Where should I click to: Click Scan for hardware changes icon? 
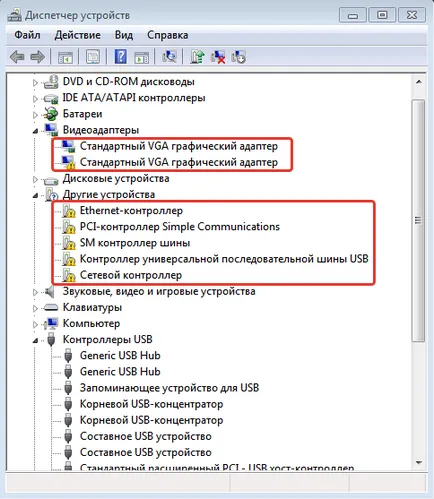(x=169, y=57)
